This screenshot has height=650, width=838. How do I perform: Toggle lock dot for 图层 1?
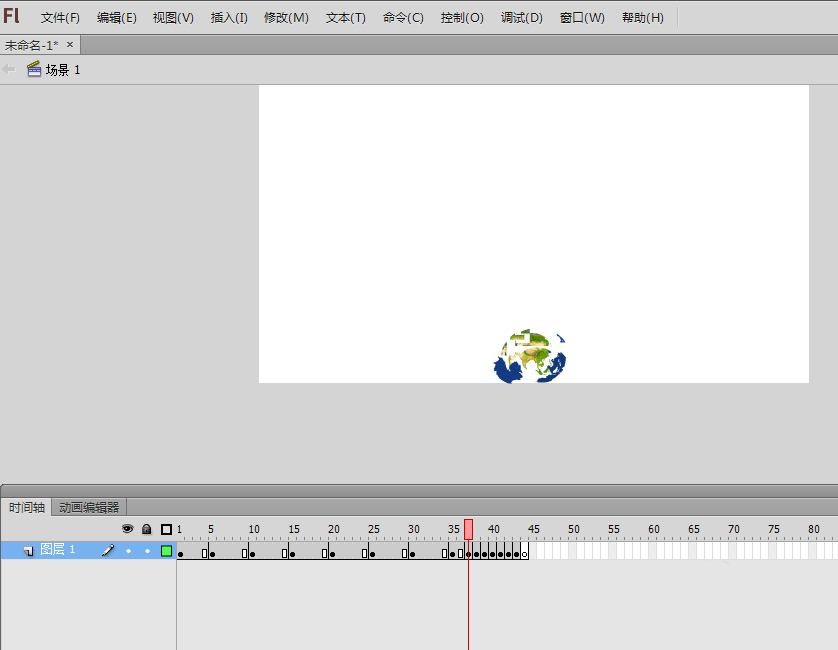point(148,551)
